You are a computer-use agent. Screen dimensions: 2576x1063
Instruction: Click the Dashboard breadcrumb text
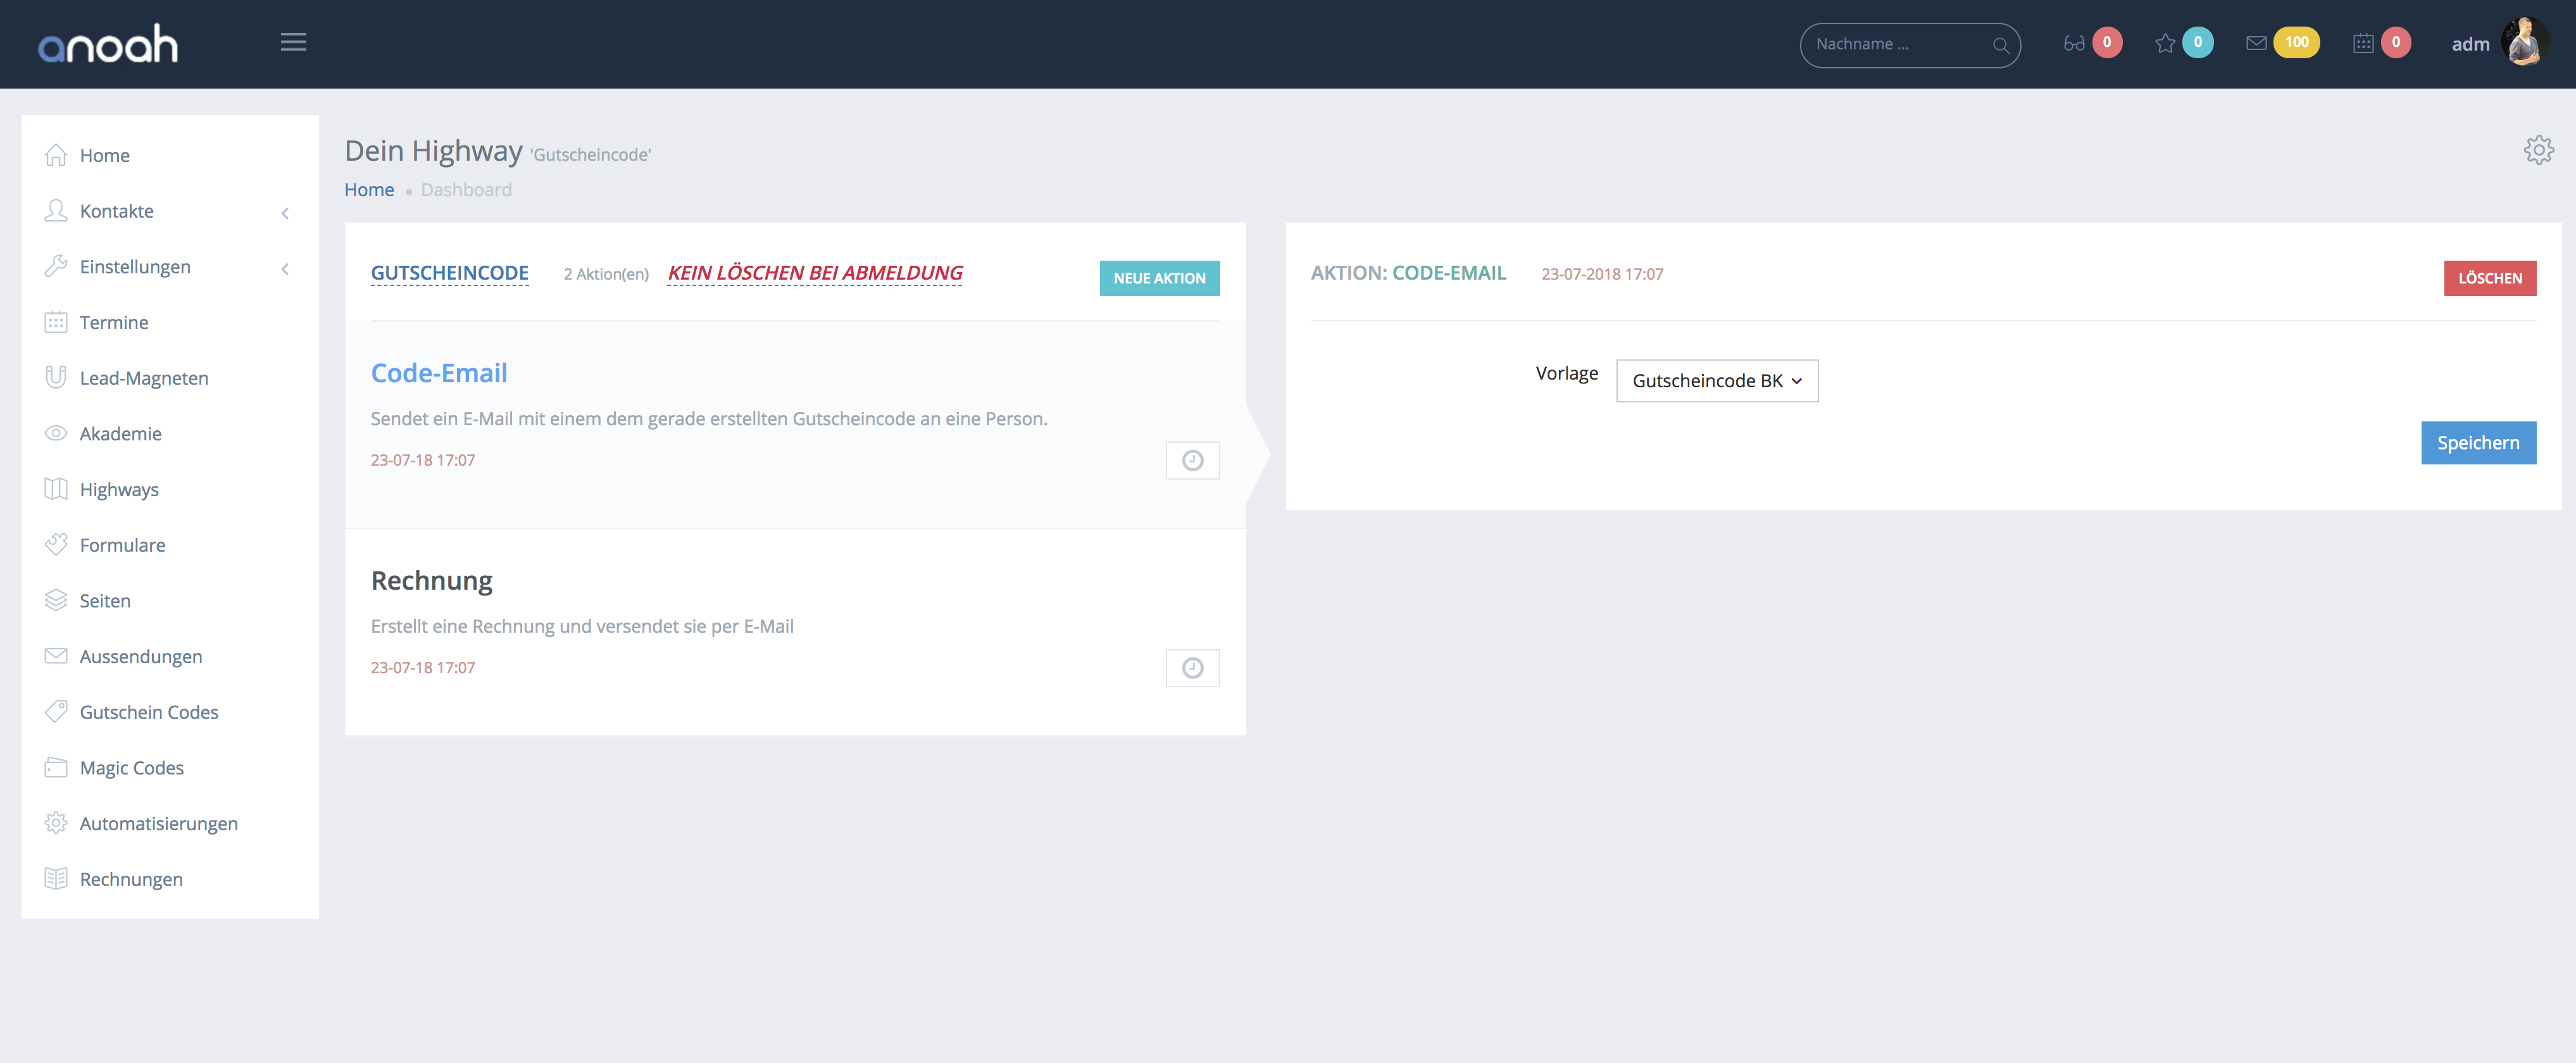(466, 190)
